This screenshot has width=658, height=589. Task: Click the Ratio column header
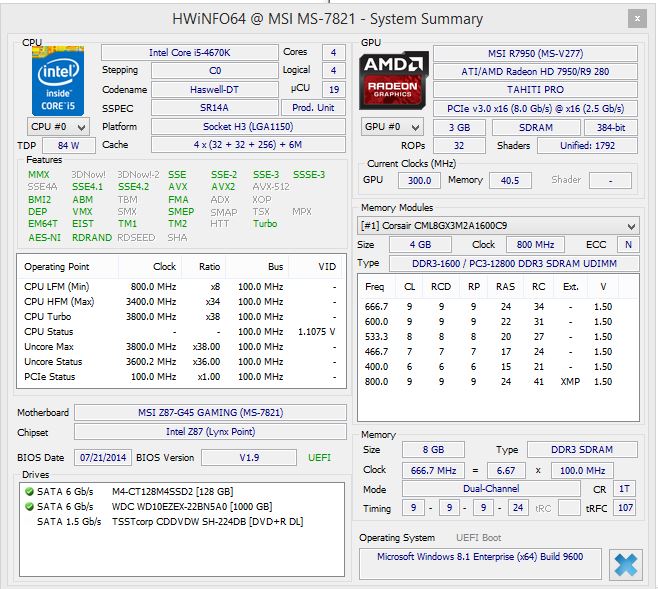[x=204, y=266]
